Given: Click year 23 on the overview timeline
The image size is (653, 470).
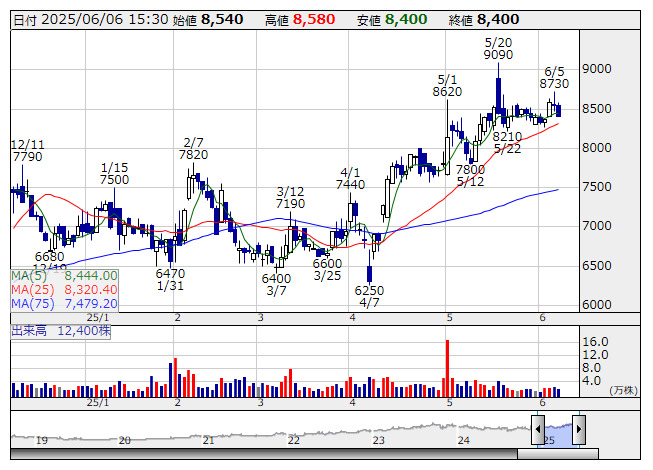Looking at the screenshot, I should (x=378, y=440).
